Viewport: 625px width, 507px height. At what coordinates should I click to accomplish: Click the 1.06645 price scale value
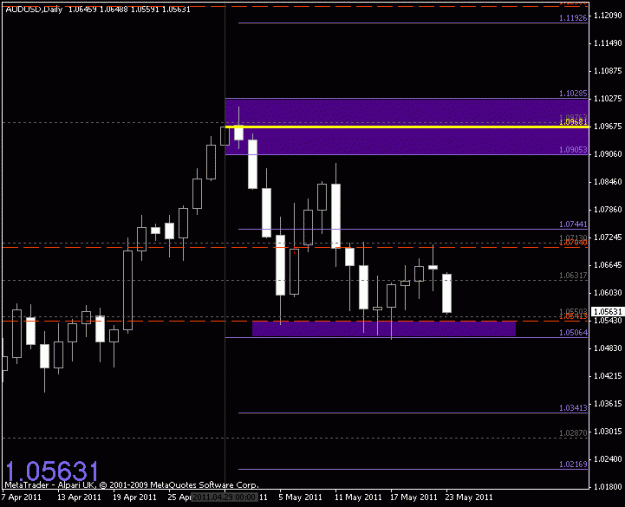(608, 265)
